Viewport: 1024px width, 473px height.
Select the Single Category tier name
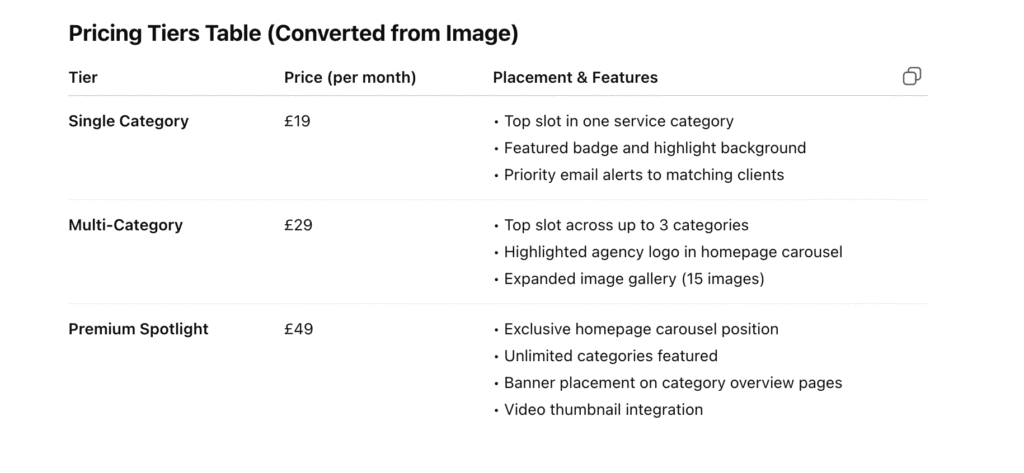(x=129, y=121)
